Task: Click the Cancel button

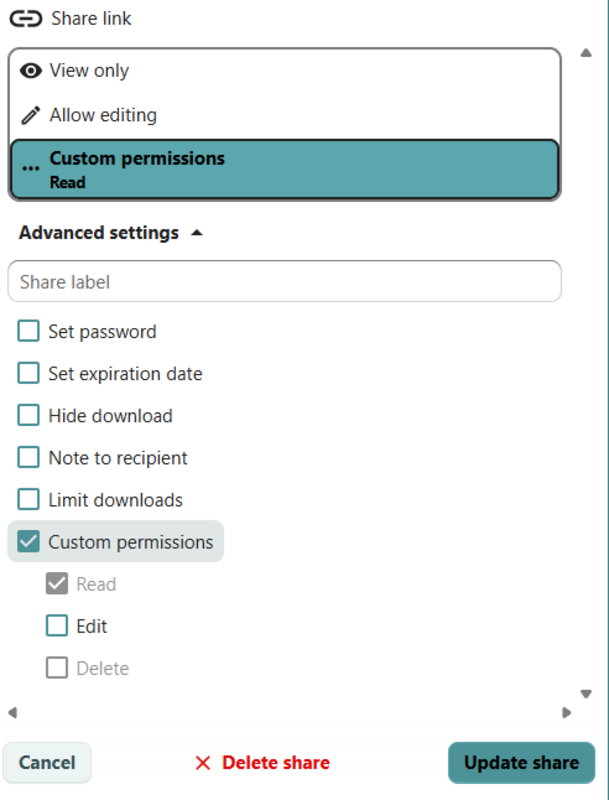Action: coord(47,763)
